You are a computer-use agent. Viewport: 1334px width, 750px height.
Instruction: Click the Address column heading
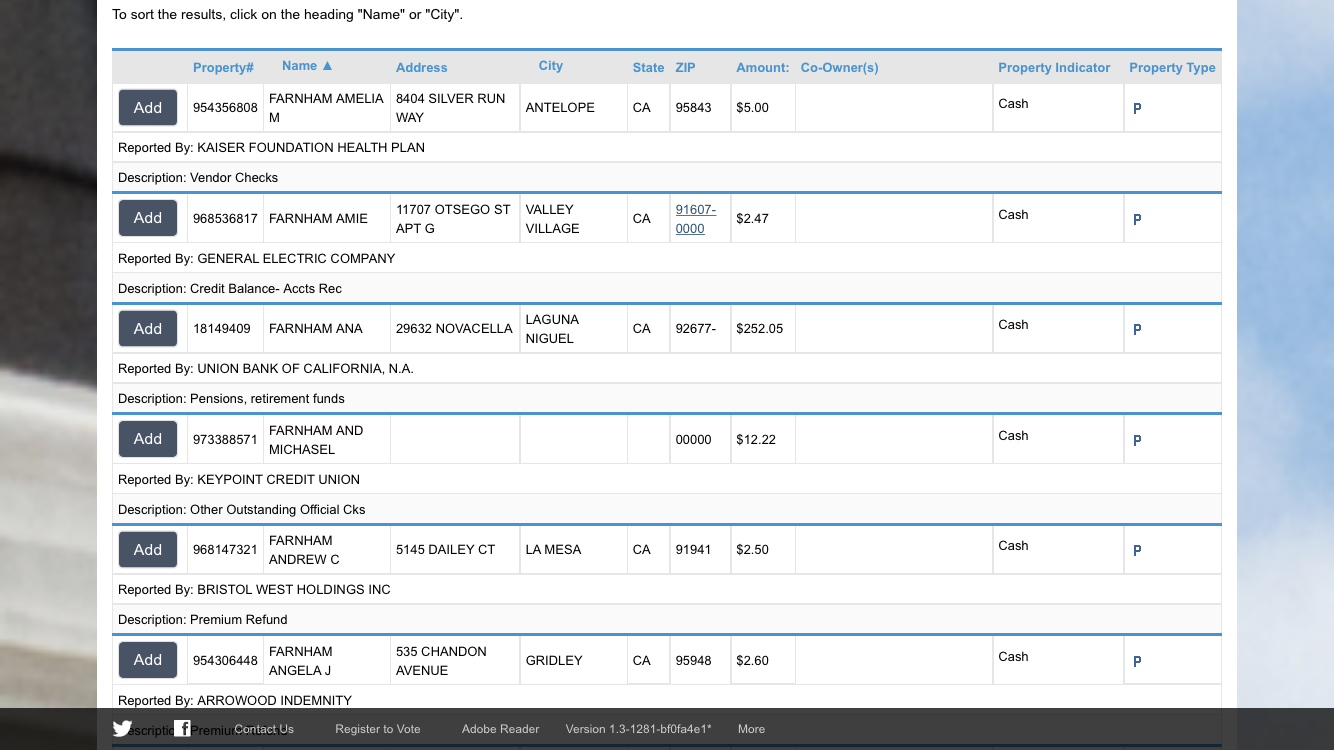click(x=422, y=68)
